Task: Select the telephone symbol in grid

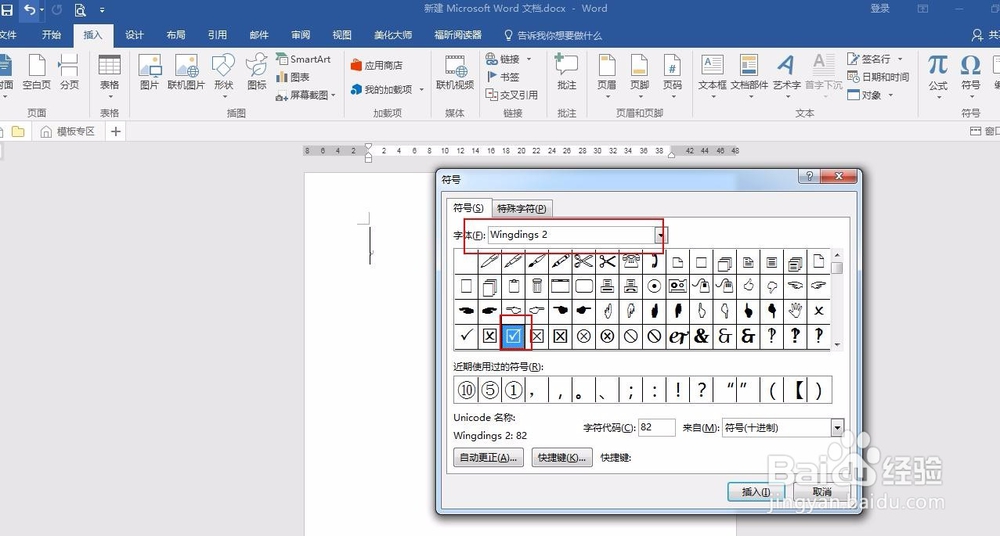Action: [631, 261]
